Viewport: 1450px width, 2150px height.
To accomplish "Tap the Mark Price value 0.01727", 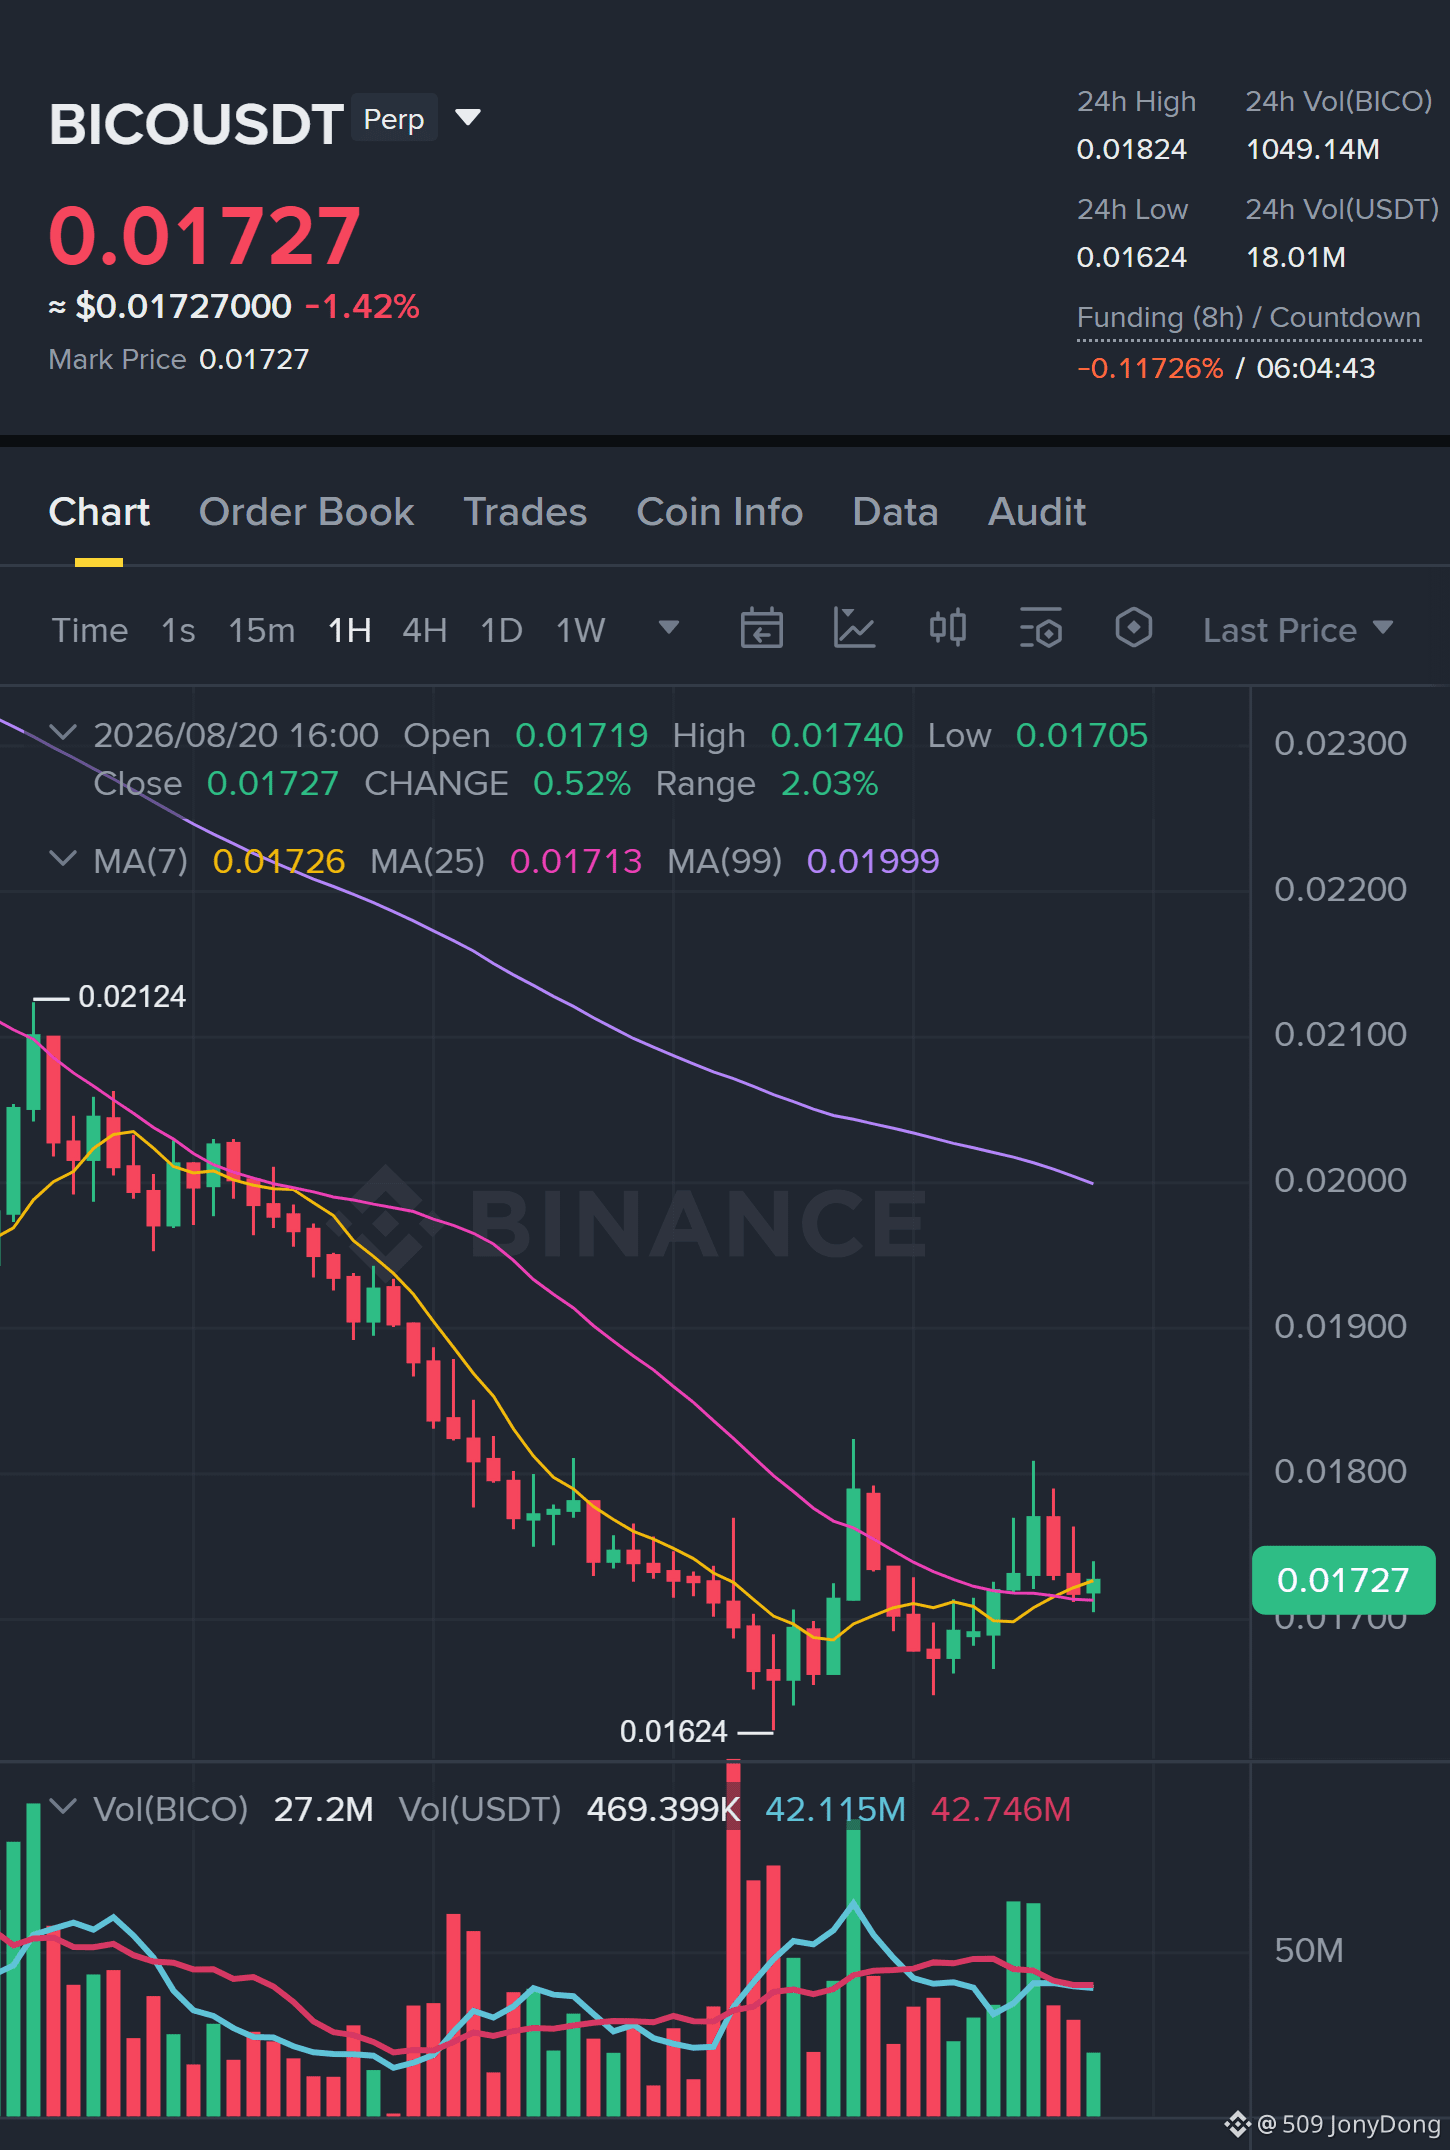I will (254, 359).
